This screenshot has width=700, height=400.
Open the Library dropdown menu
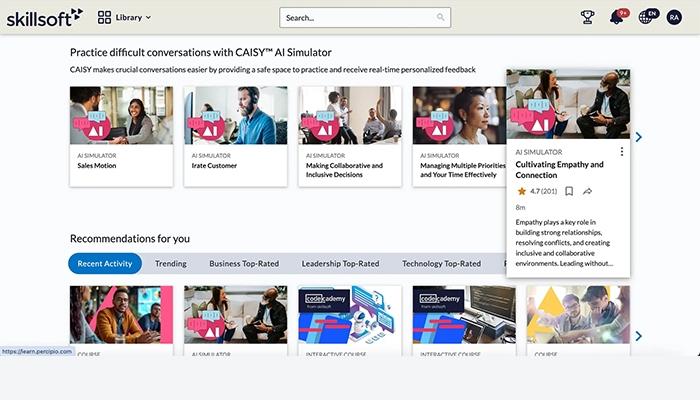click(x=125, y=17)
